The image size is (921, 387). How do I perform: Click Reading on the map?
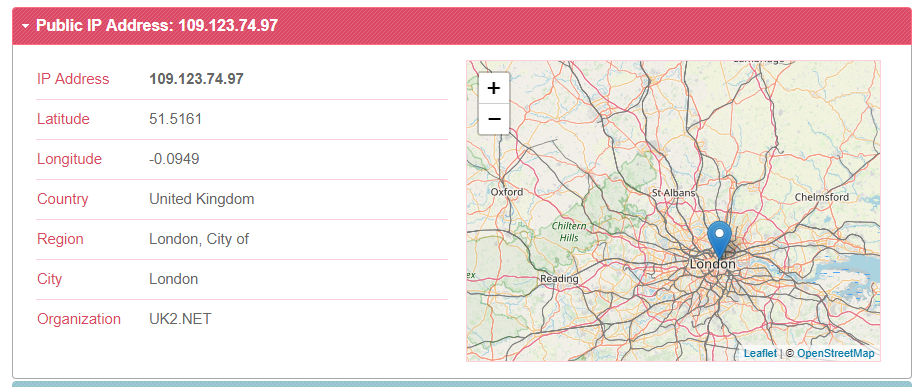point(559,278)
